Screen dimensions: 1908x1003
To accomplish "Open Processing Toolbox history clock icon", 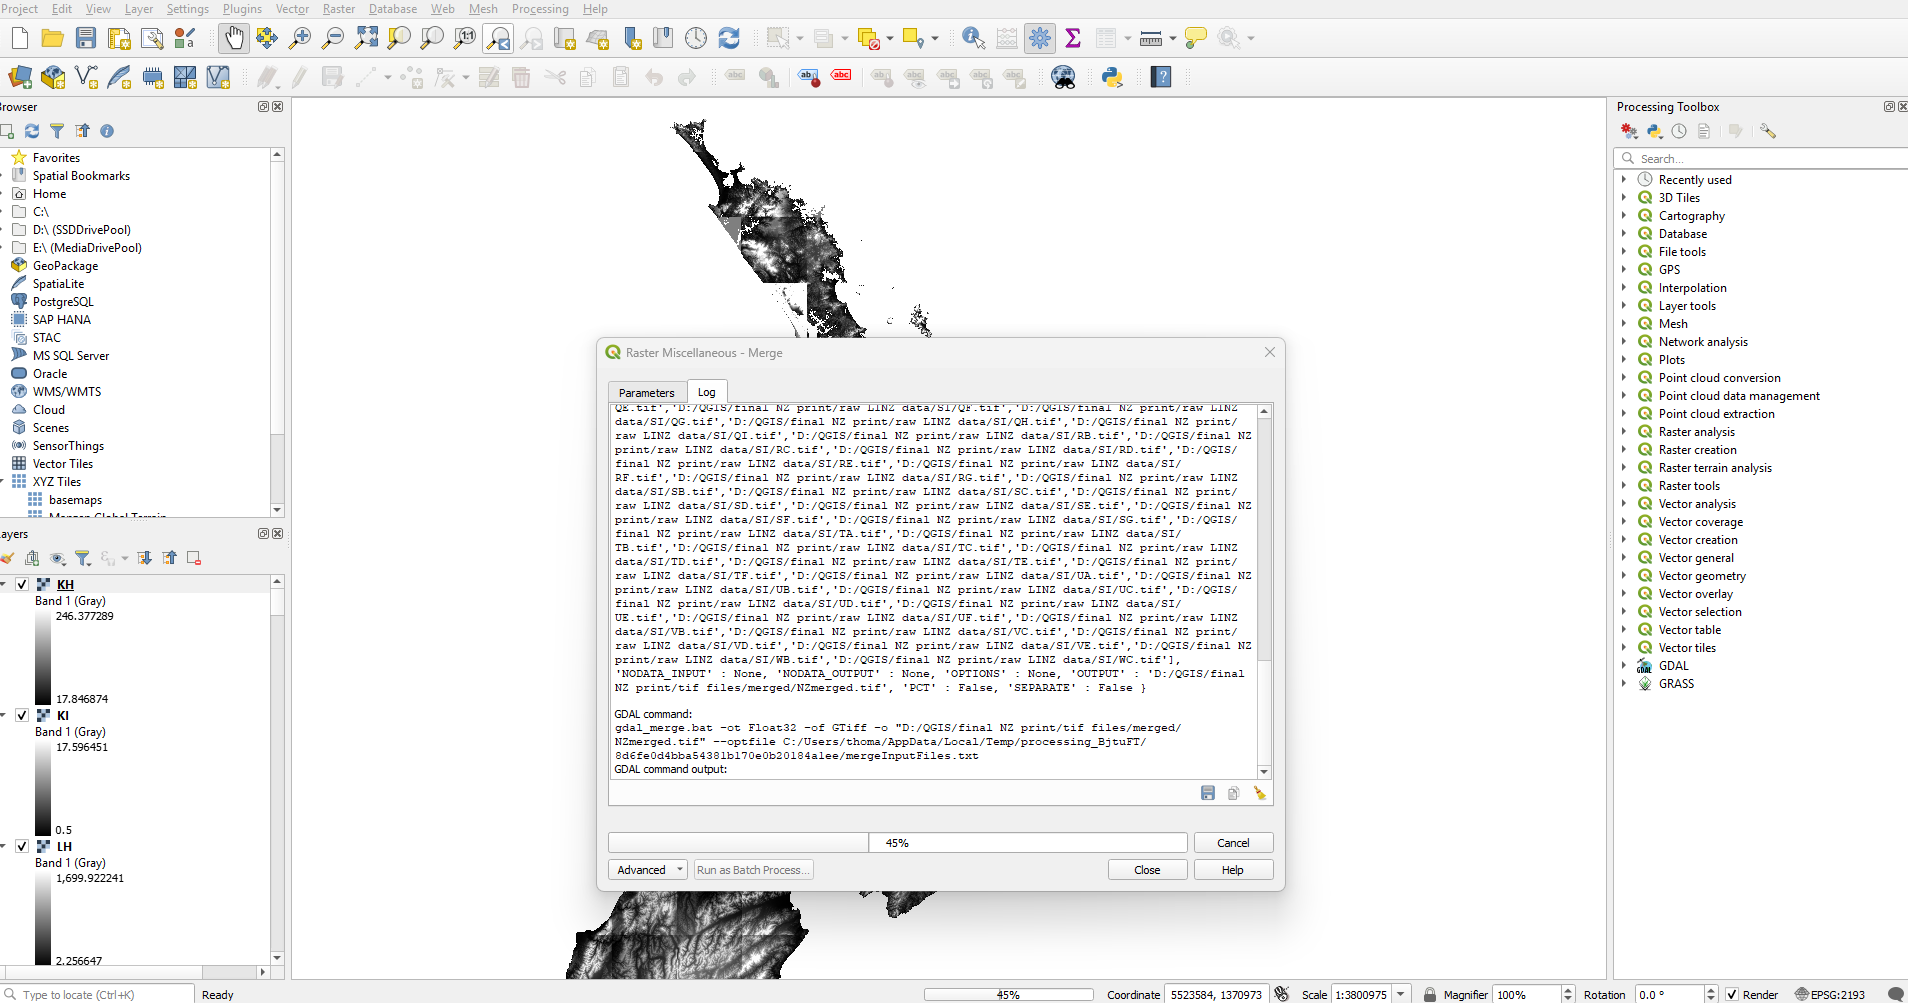I will pos(1679,131).
